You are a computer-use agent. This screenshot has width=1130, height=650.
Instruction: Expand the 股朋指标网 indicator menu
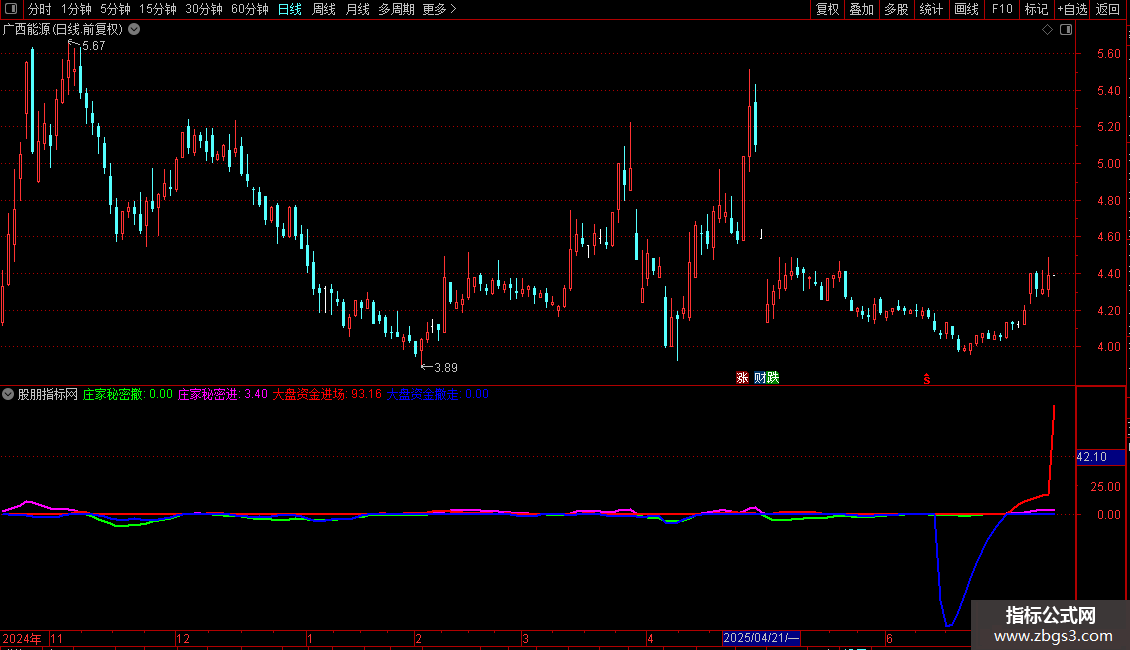[x=8, y=394]
